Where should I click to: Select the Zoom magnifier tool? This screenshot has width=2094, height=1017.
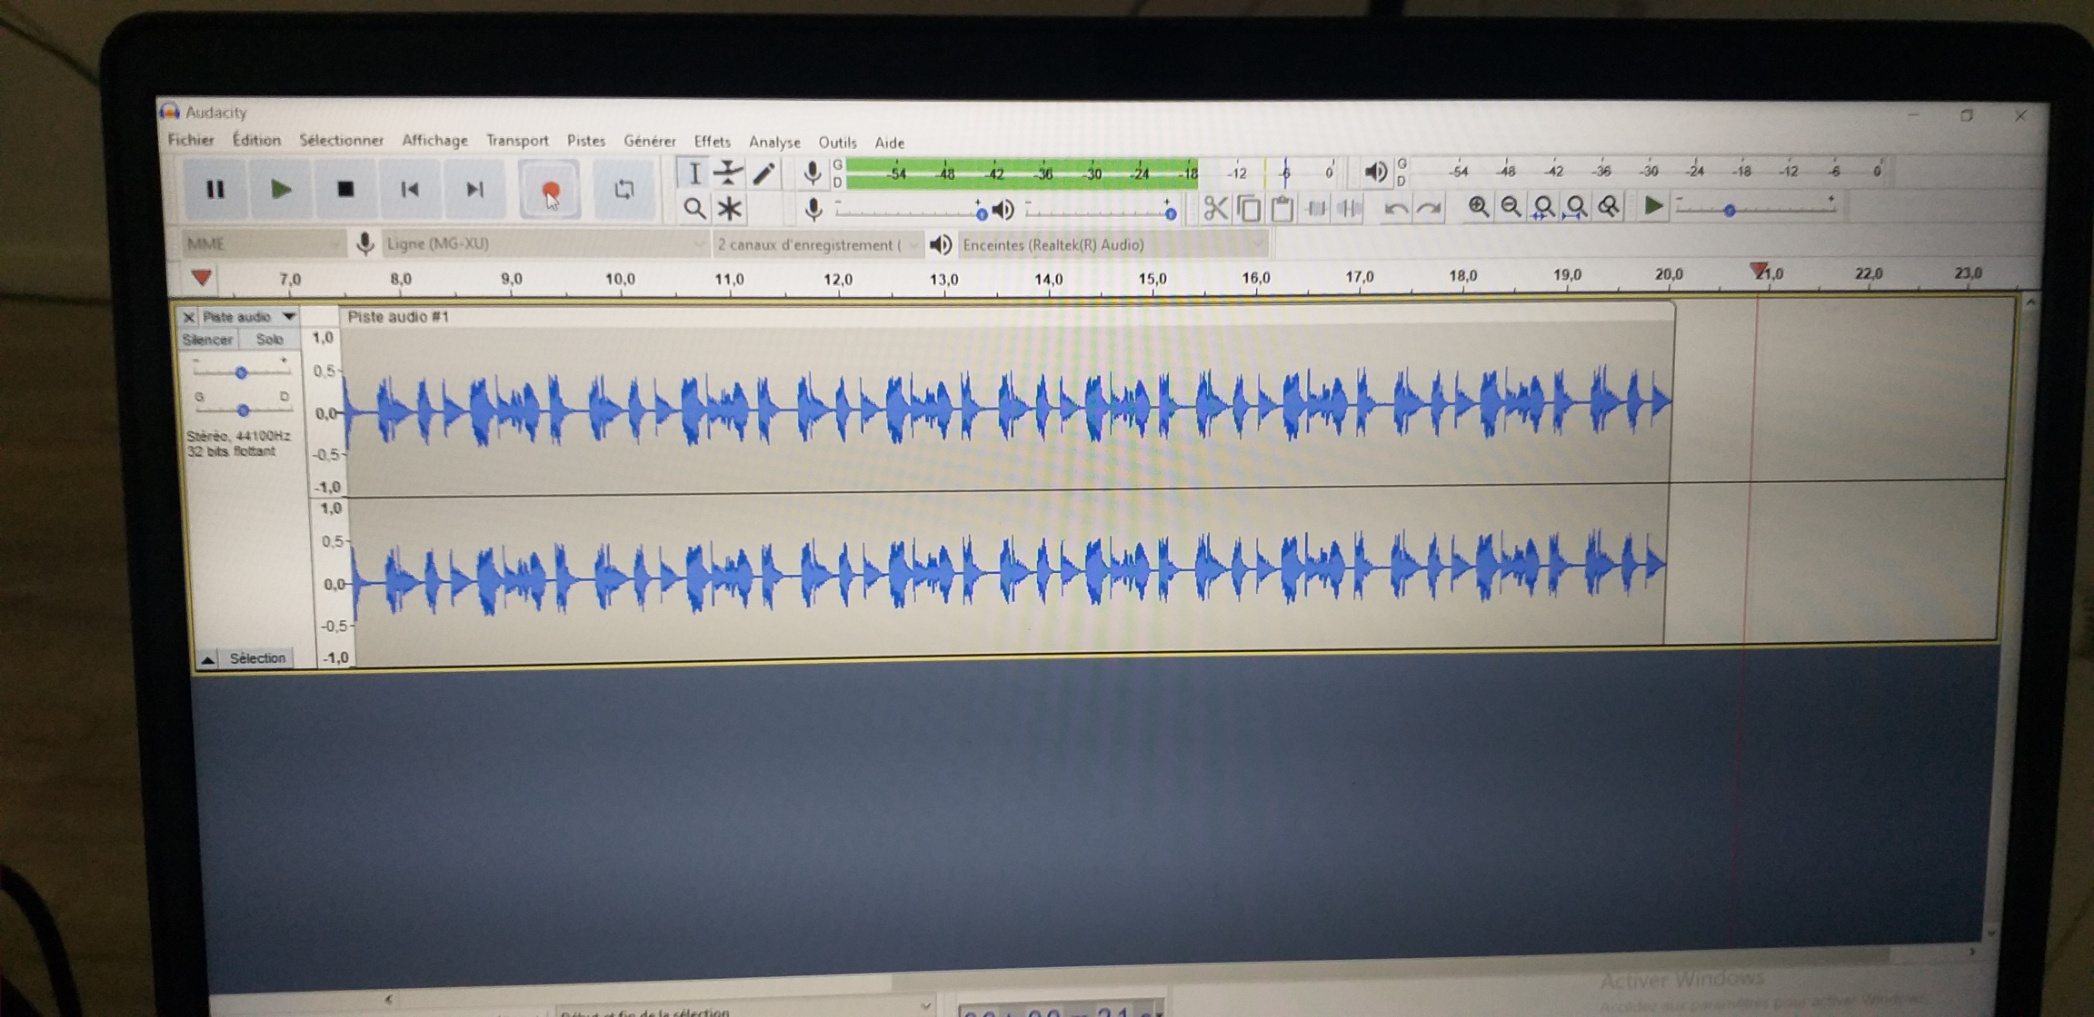tap(693, 209)
